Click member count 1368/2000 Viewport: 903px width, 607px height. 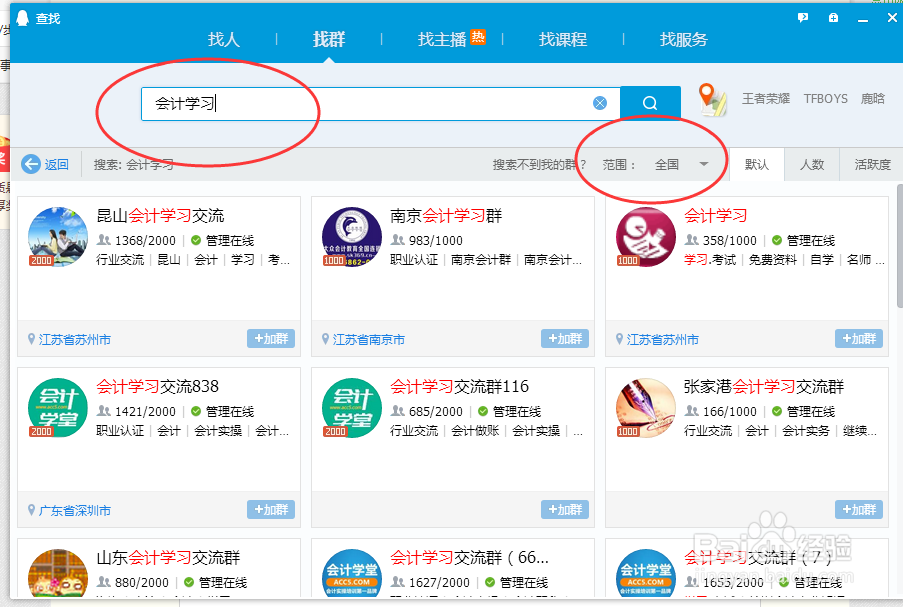(145, 240)
